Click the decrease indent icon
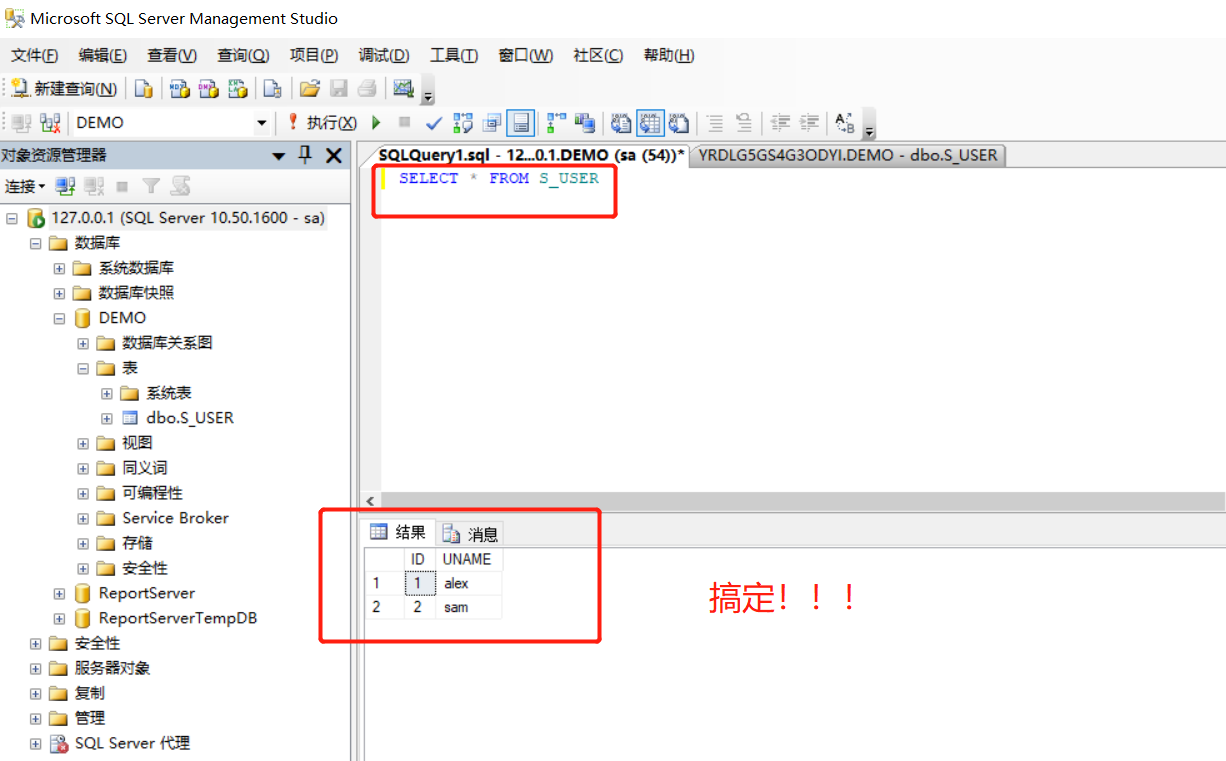Screen dimensions: 1226x761 tap(781, 123)
